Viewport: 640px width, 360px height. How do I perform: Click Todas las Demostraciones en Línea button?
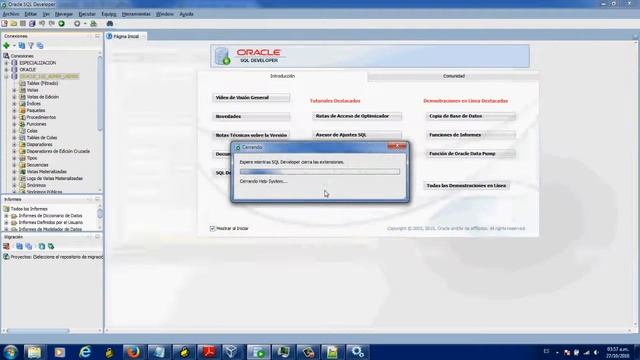click(x=467, y=186)
